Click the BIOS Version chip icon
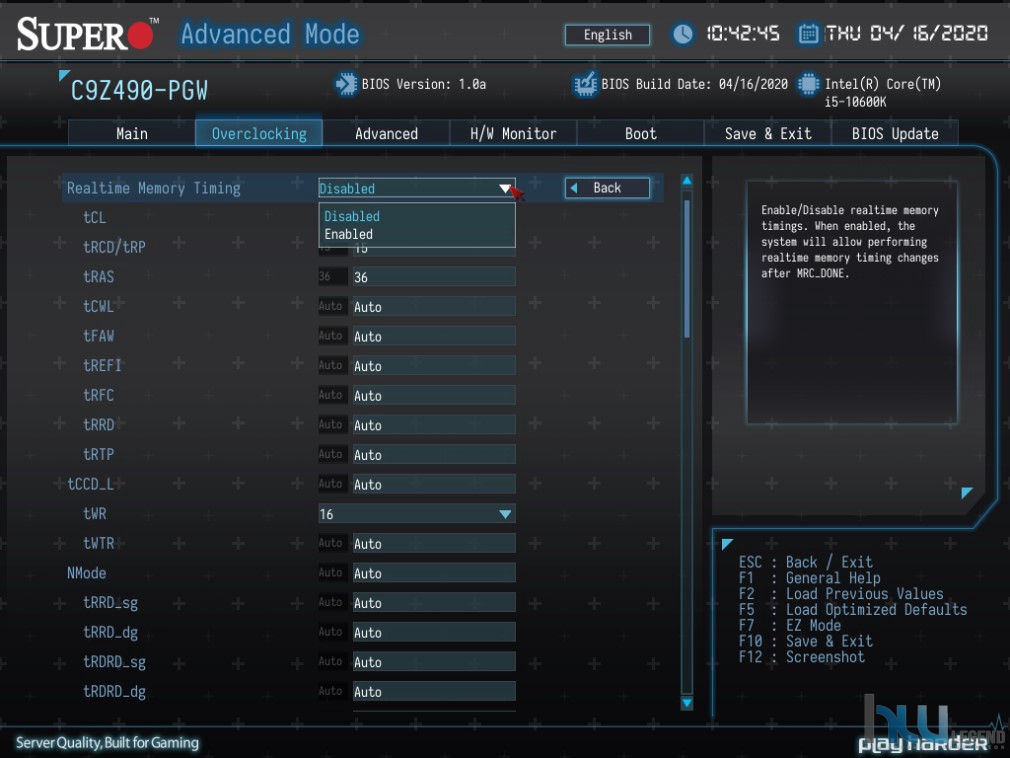1010x758 pixels. pos(346,84)
